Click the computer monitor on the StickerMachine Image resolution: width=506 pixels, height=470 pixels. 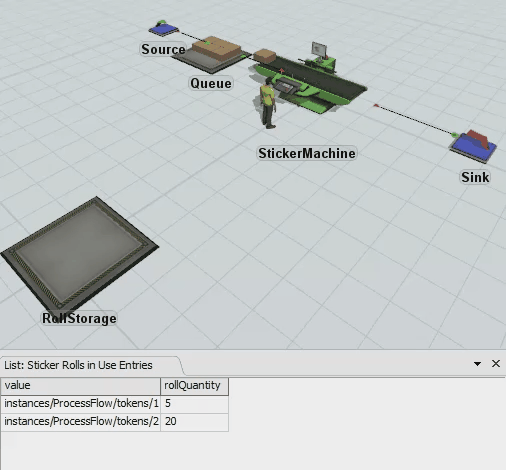pyautogui.click(x=319, y=50)
